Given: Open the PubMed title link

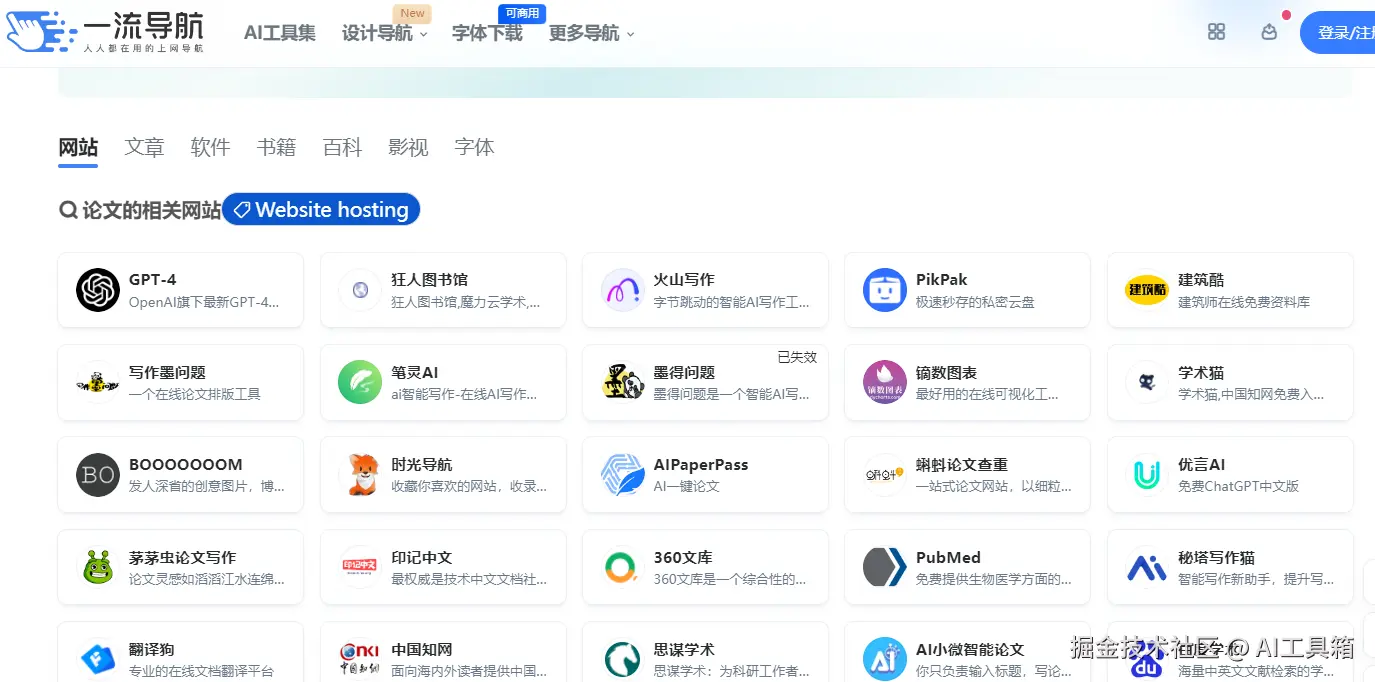Looking at the screenshot, I should click(948, 557).
